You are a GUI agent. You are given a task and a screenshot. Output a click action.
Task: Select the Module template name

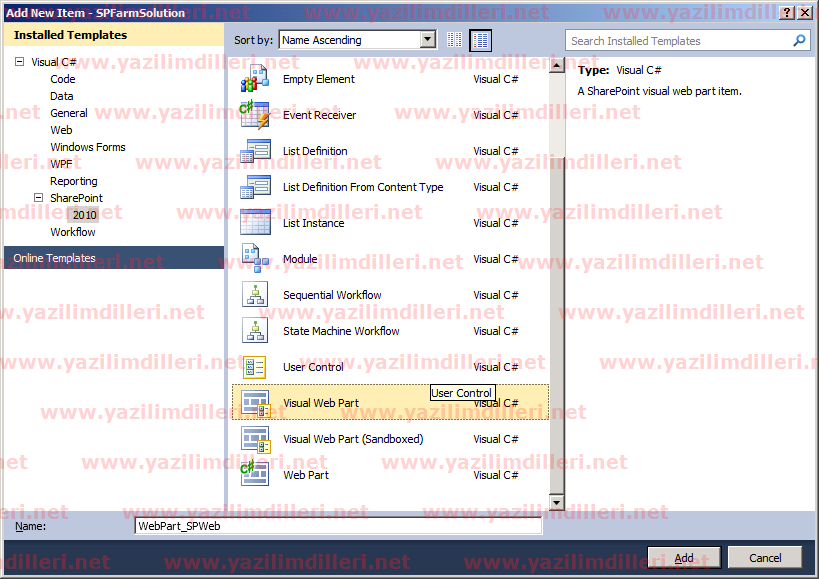tap(300, 259)
